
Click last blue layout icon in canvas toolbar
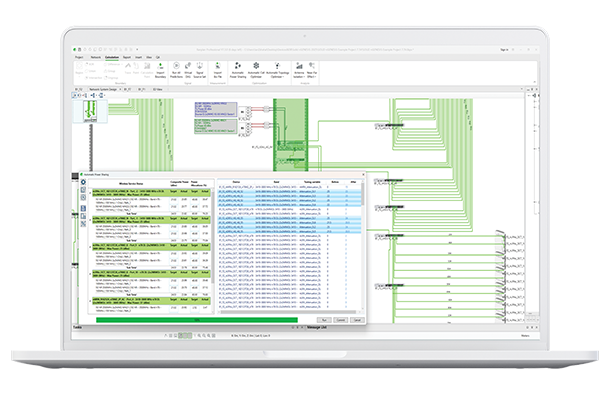pos(101,96)
